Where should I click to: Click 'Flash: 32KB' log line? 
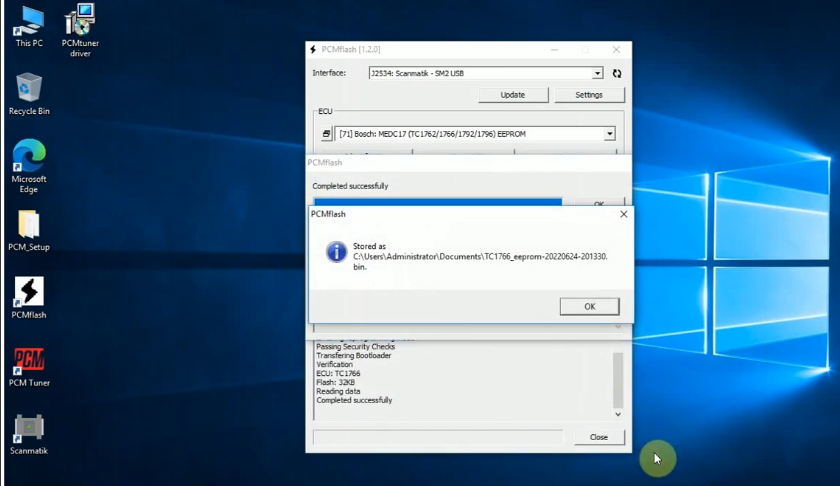(335, 382)
